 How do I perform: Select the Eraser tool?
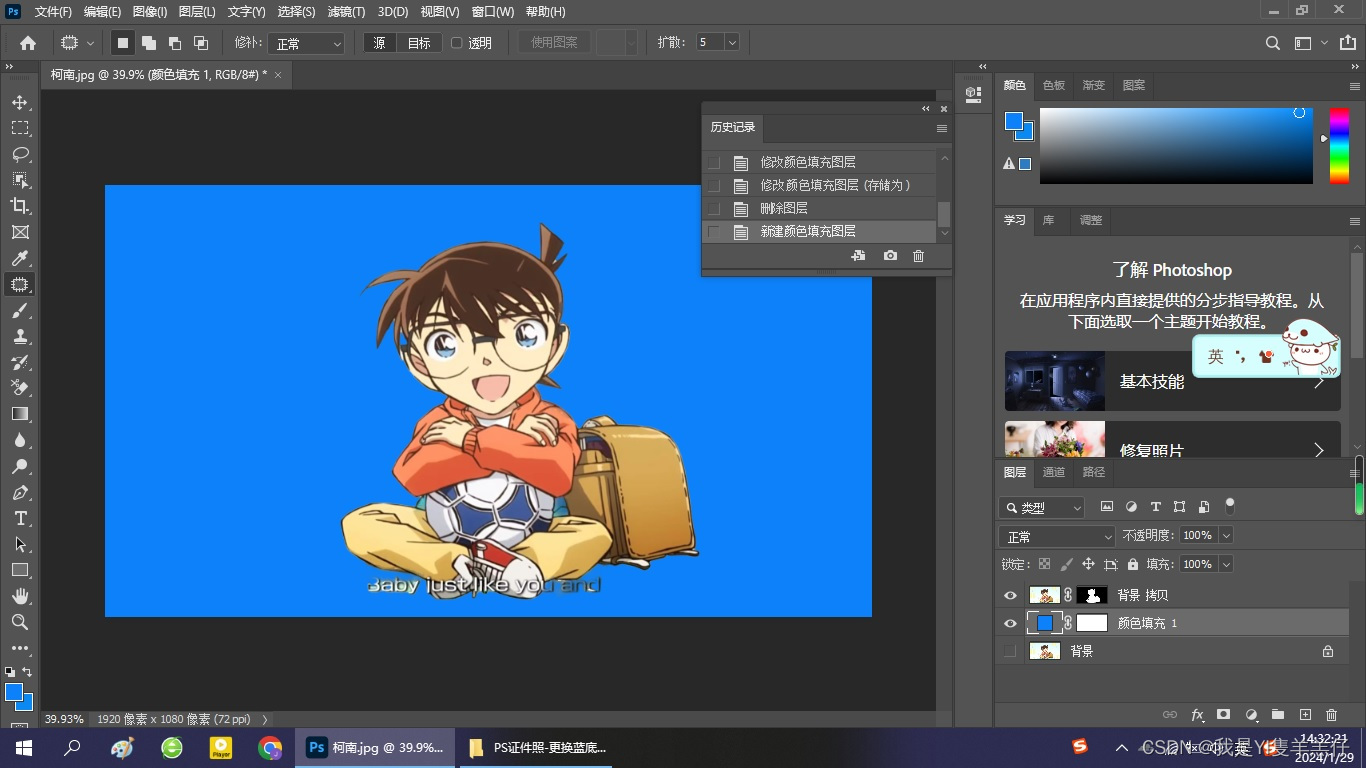(20, 388)
